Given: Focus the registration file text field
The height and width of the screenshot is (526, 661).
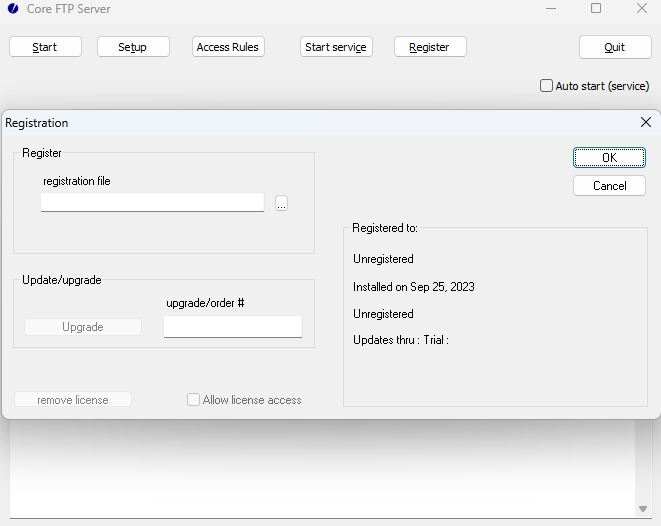Looking at the screenshot, I should [152, 202].
